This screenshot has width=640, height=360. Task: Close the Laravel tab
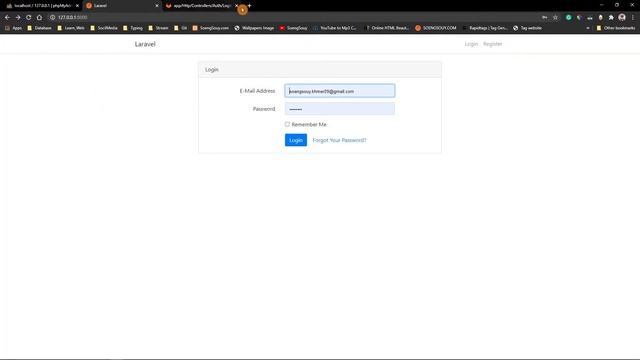(157, 6)
